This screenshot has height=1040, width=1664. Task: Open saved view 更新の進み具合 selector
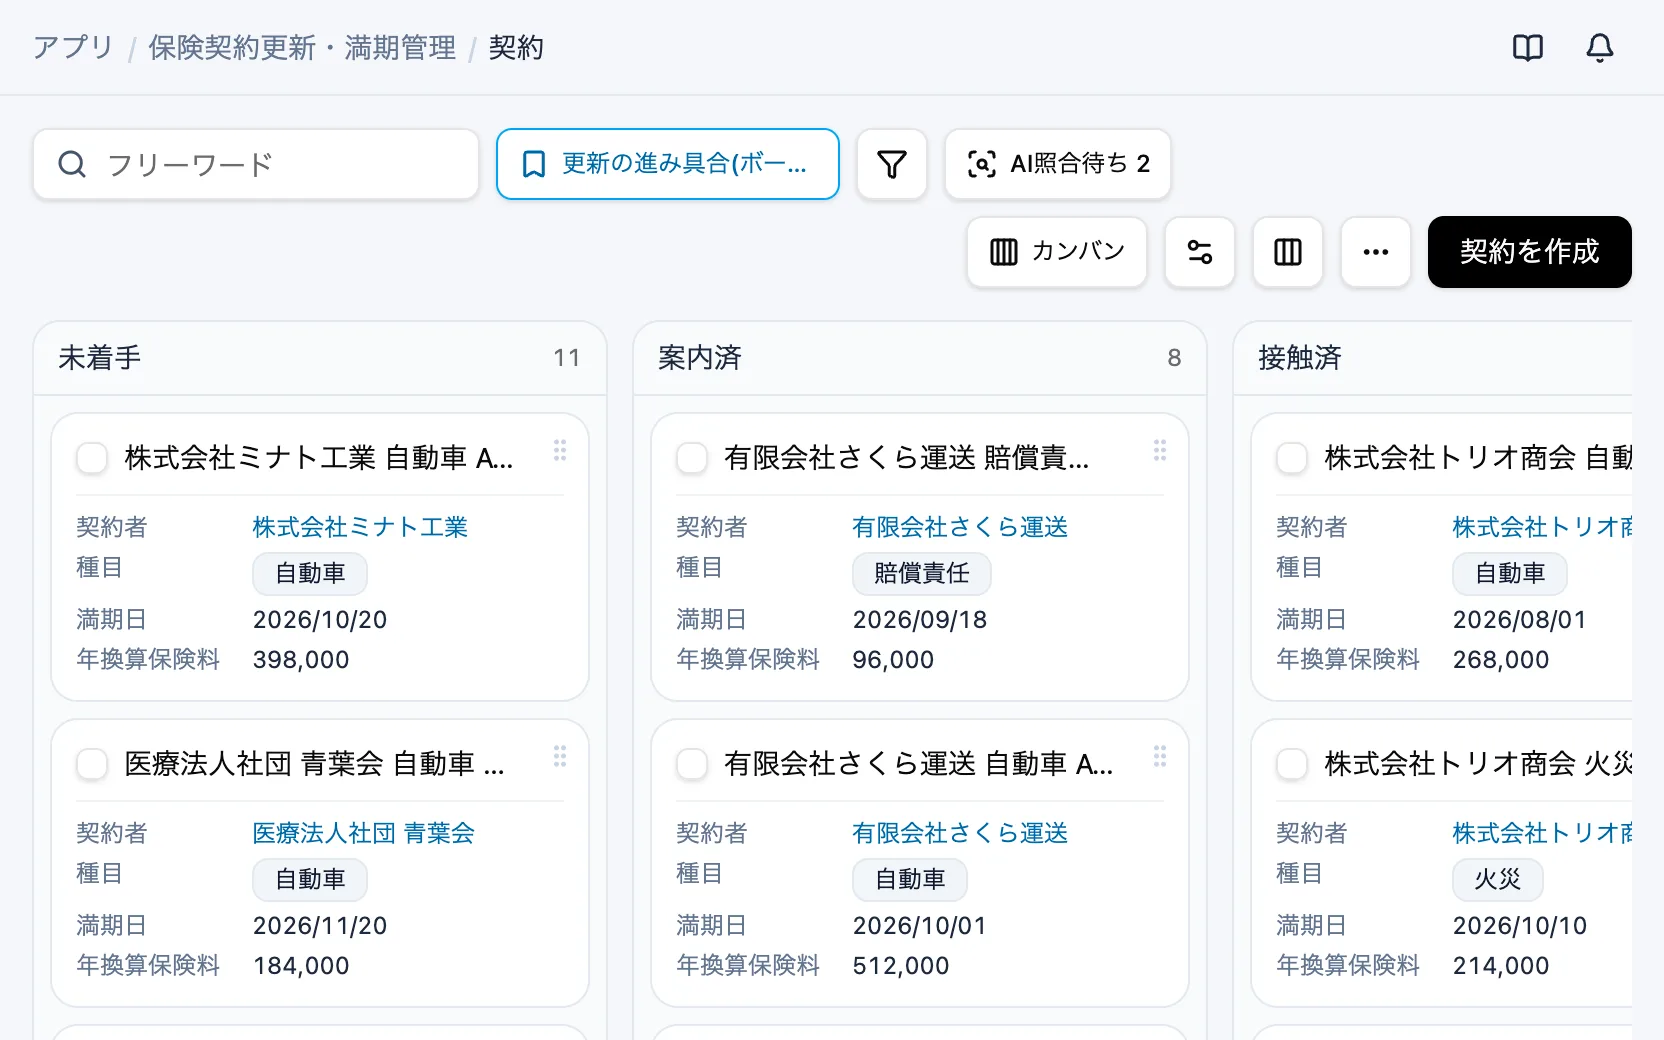point(668,164)
